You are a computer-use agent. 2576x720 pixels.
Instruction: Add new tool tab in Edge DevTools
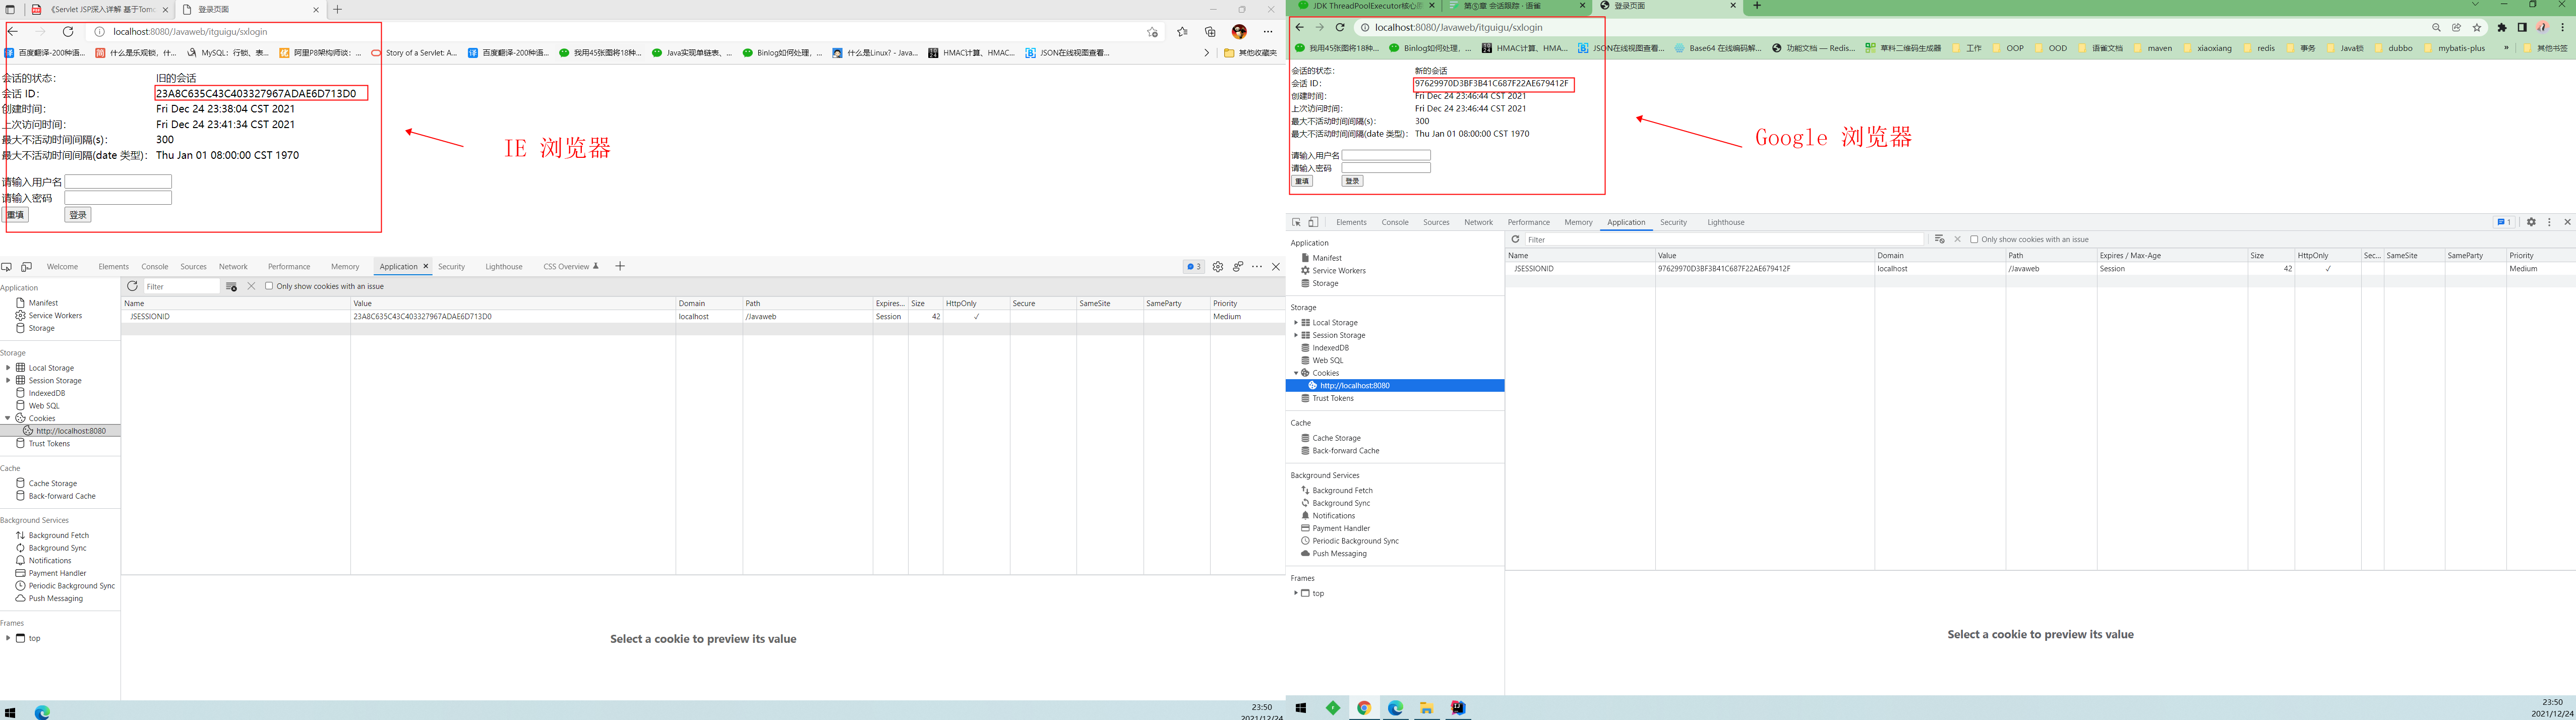point(620,266)
